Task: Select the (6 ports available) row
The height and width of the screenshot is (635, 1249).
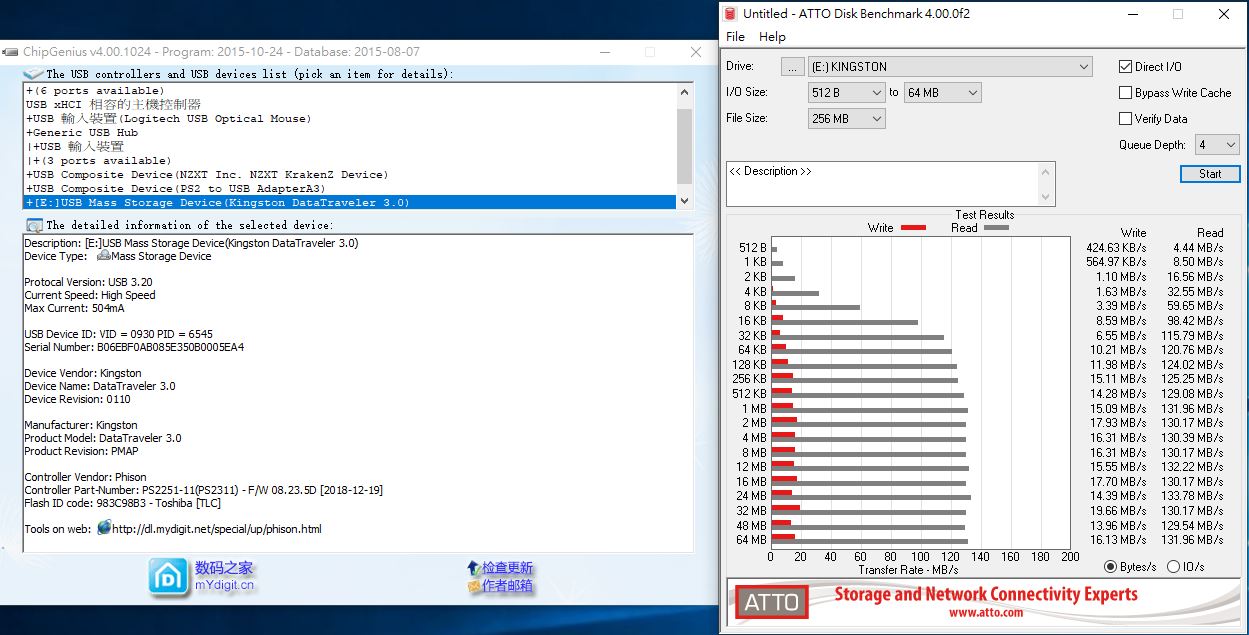Action: click(x=350, y=90)
